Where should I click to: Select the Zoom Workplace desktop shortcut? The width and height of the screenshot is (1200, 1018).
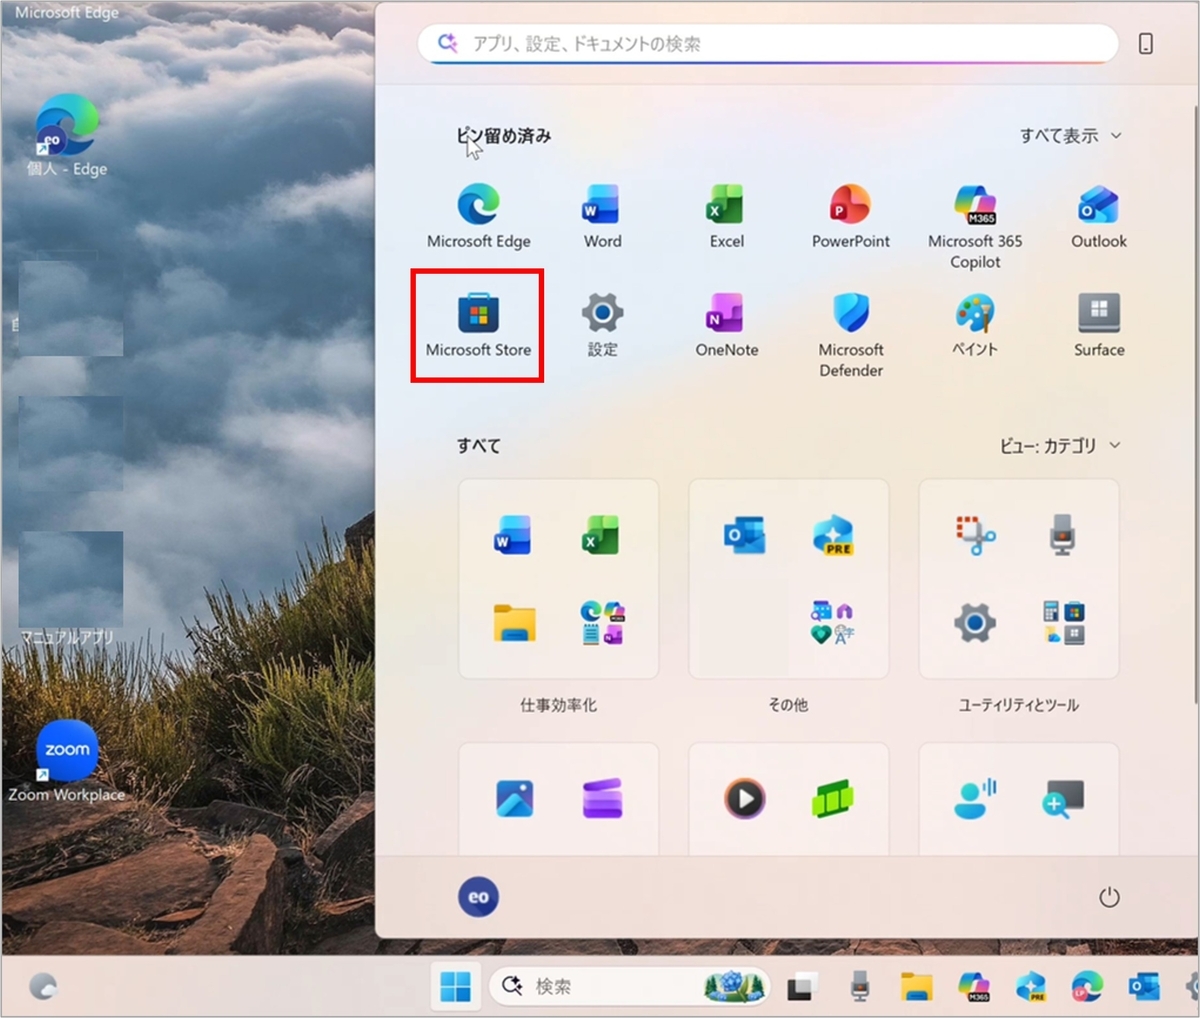pos(67,762)
